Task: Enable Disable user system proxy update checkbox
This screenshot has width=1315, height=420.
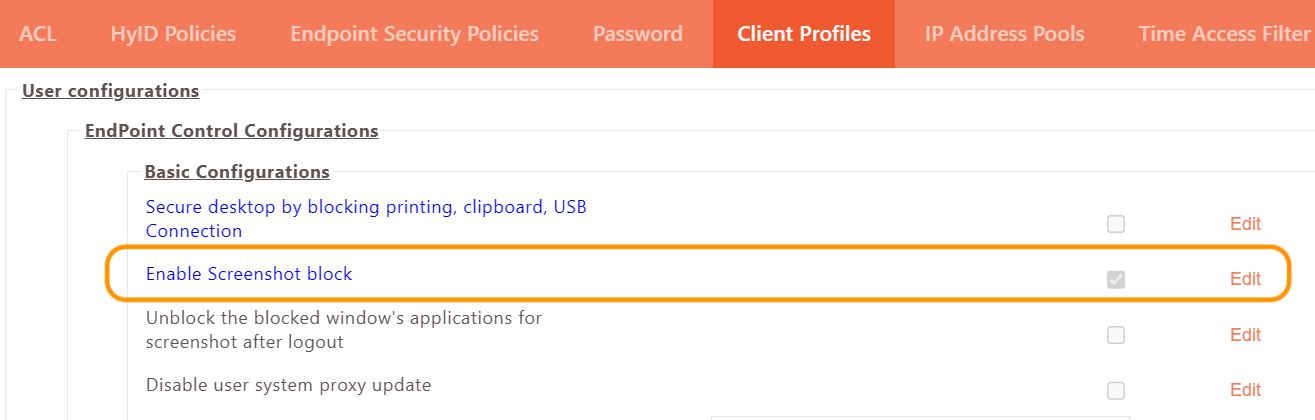Action: click(x=1116, y=390)
